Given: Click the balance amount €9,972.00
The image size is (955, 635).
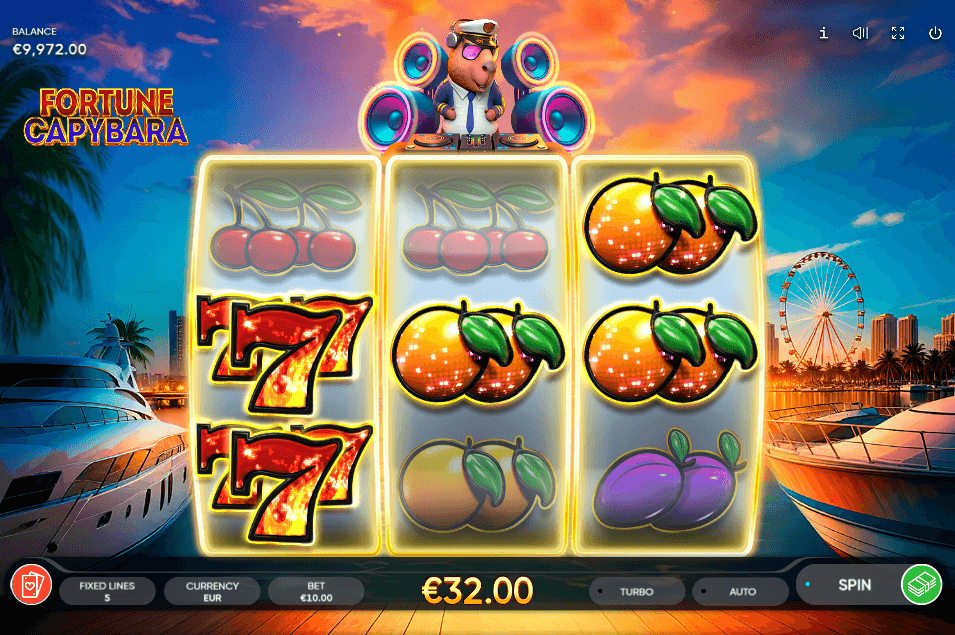Looking at the screenshot, I should [x=50, y=49].
